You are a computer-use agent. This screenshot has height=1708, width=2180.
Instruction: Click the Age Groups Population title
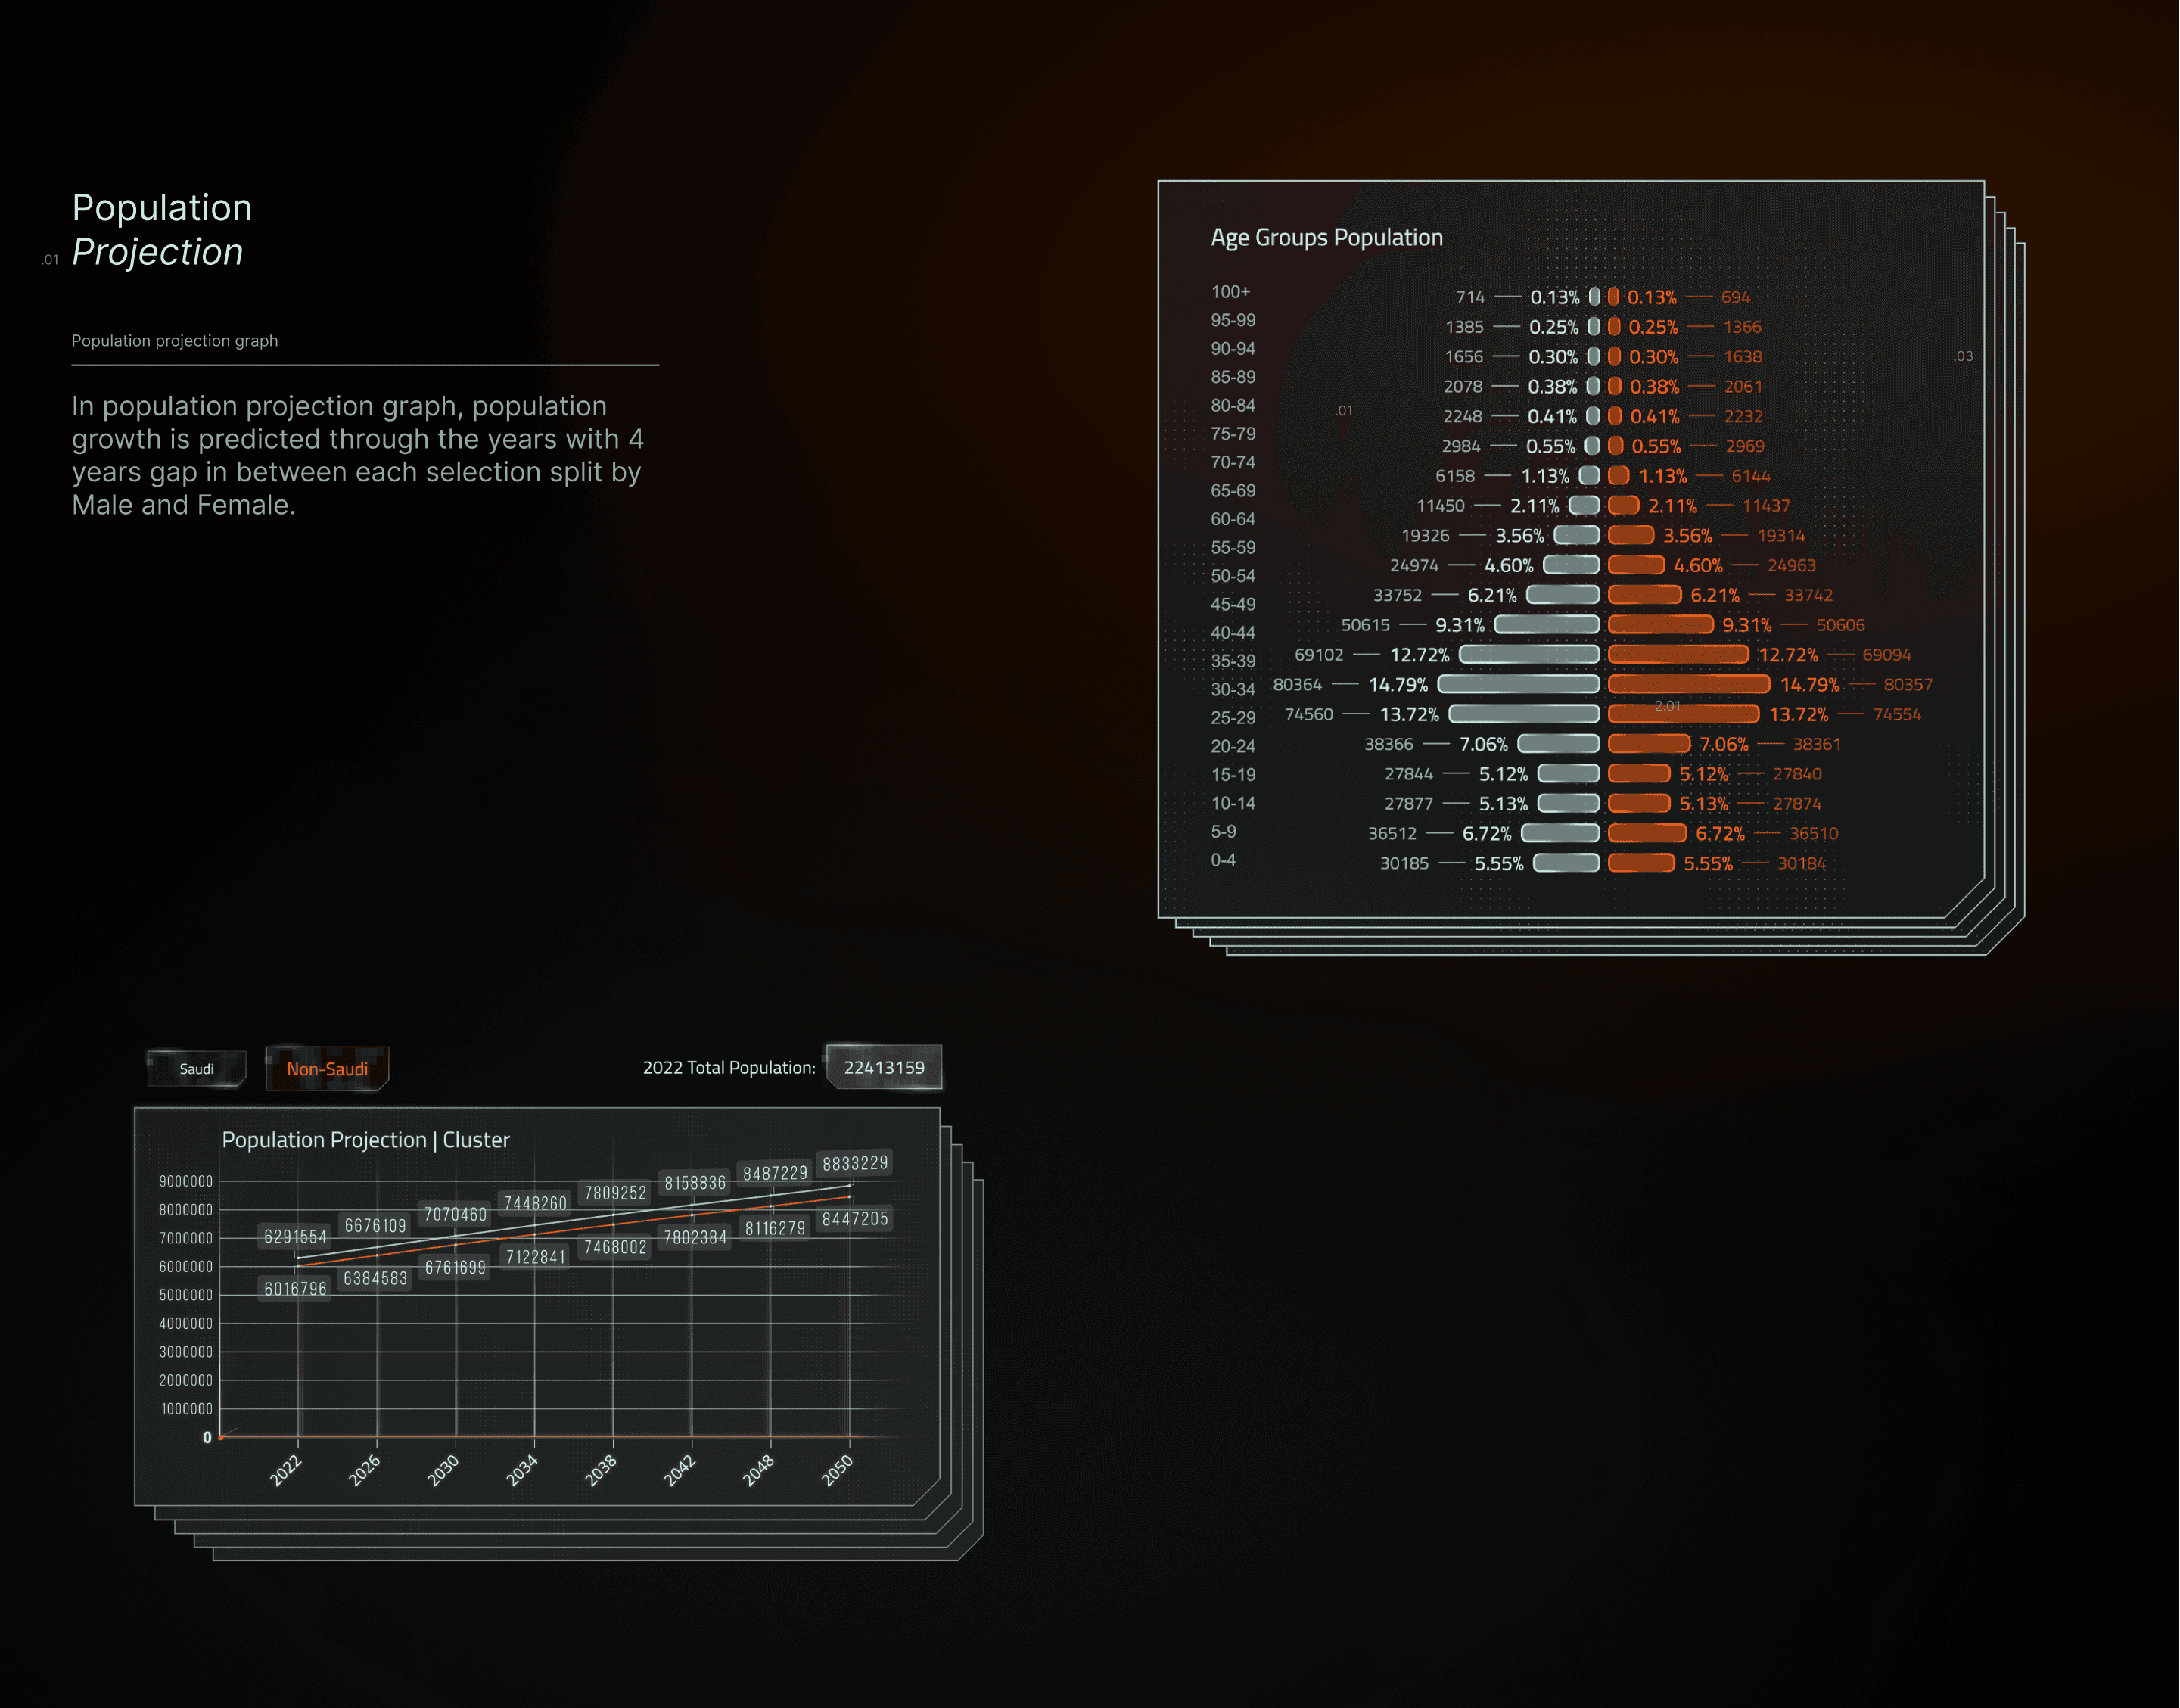(1326, 237)
